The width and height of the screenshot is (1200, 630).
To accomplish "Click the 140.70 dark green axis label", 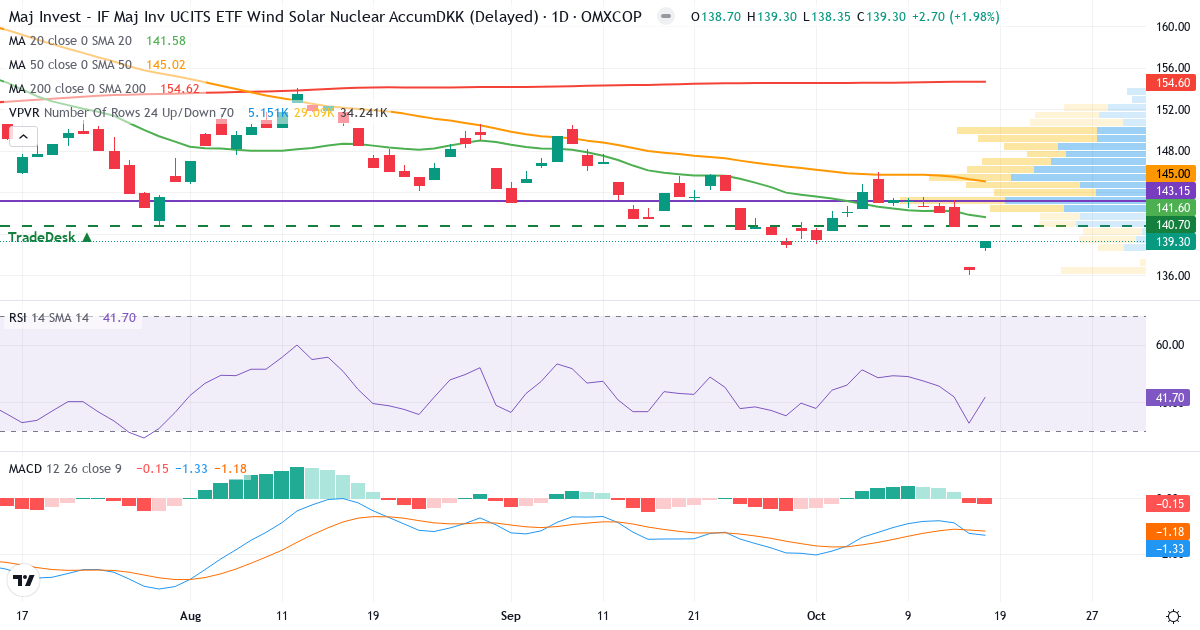I will click(1172, 225).
